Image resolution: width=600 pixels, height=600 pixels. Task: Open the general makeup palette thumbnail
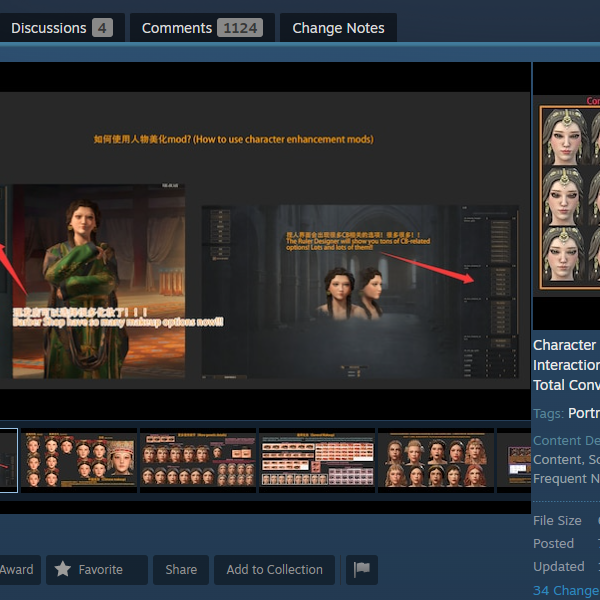(x=317, y=460)
